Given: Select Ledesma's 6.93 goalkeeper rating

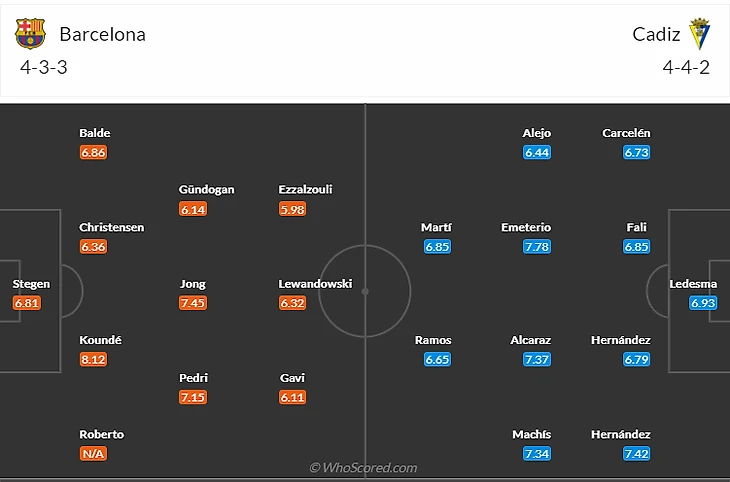Looking at the screenshot, I should 704,303.
